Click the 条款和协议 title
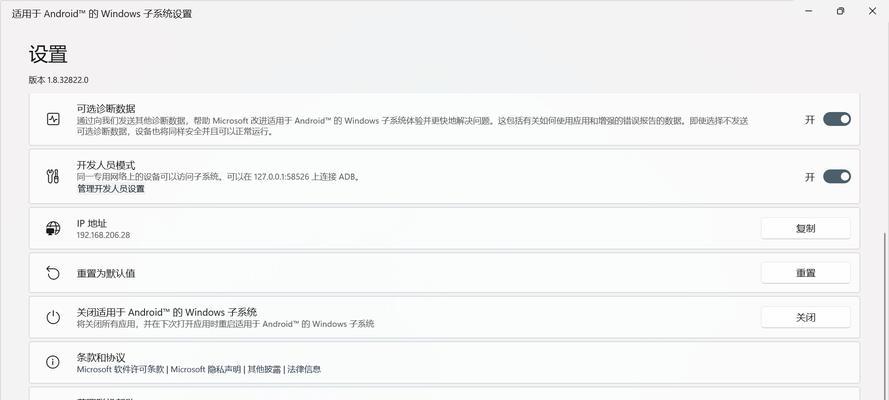The image size is (889, 400). (101, 358)
